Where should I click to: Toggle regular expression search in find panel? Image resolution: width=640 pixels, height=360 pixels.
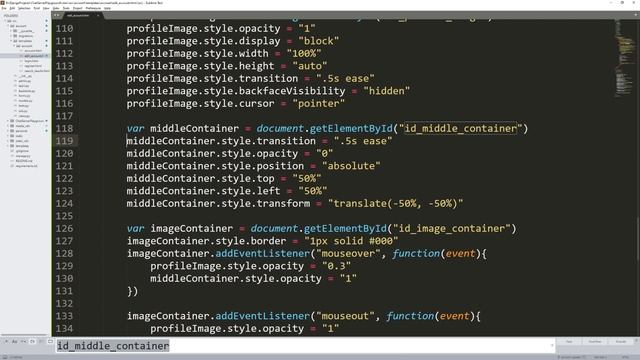[x=6, y=341]
